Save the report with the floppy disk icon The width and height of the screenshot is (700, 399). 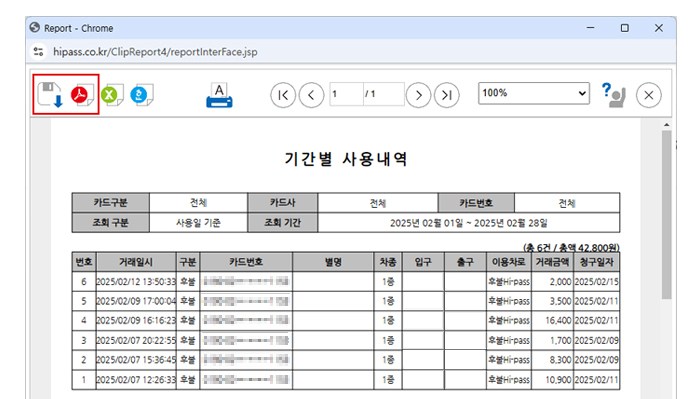coord(50,95)
